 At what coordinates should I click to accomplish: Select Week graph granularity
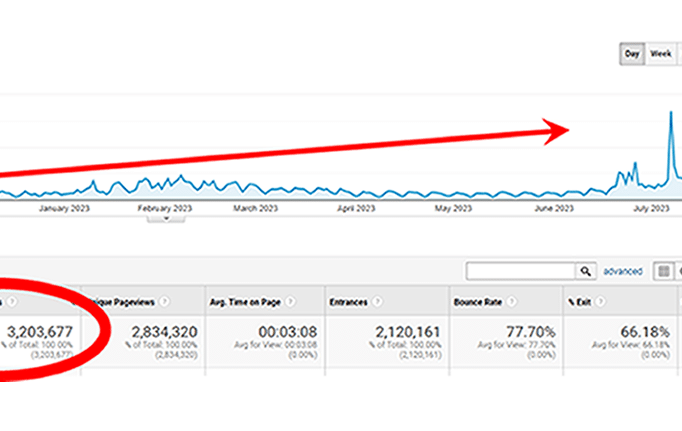(x=660, y=54)
